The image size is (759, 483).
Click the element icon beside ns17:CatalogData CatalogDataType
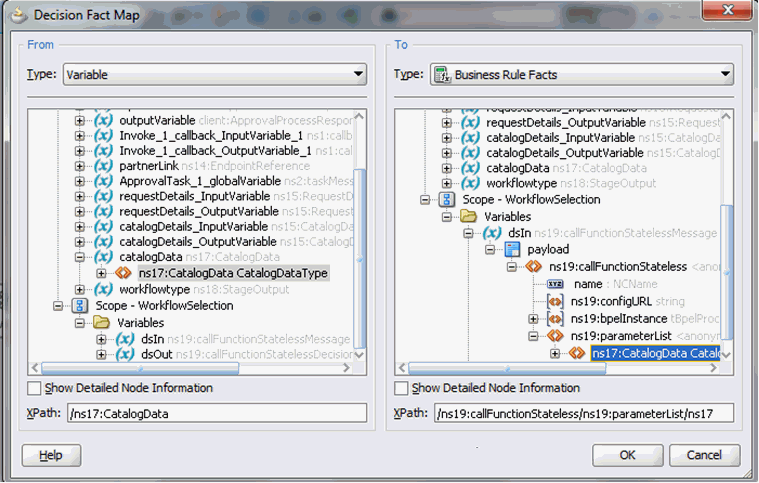(x=123, y=273)
